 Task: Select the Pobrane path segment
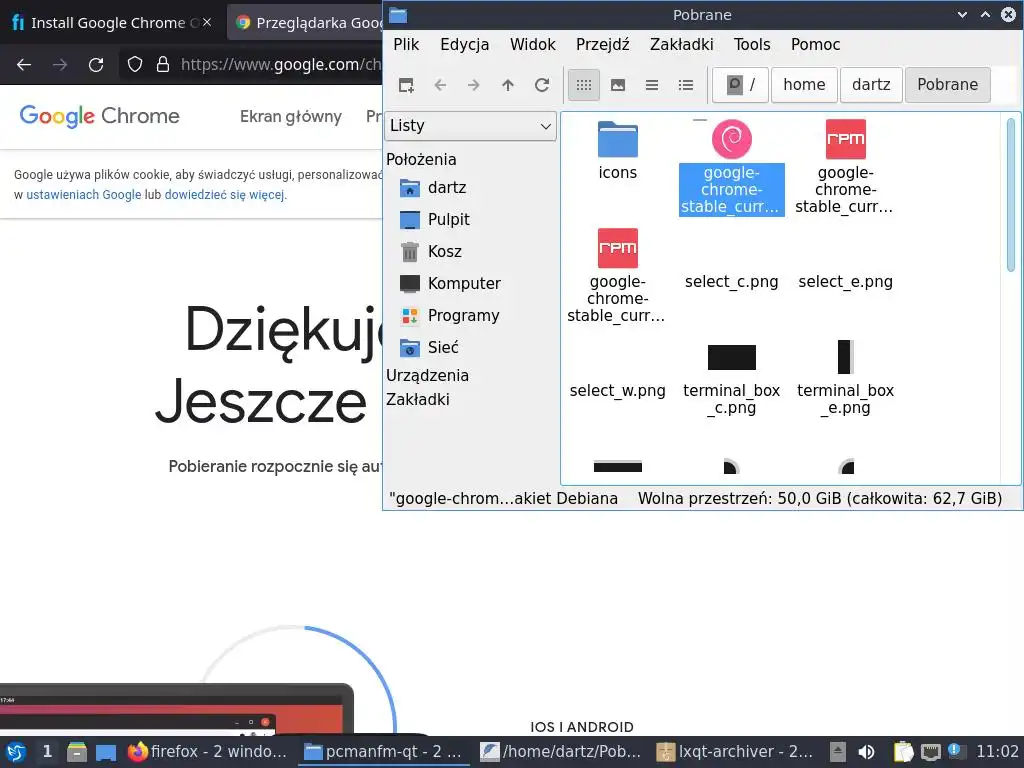pyautogui.click(x=948, y=85)
